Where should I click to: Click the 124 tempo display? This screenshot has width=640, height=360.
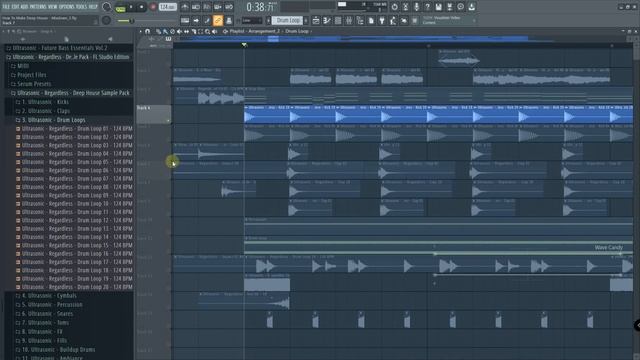[x=168, y=7]
